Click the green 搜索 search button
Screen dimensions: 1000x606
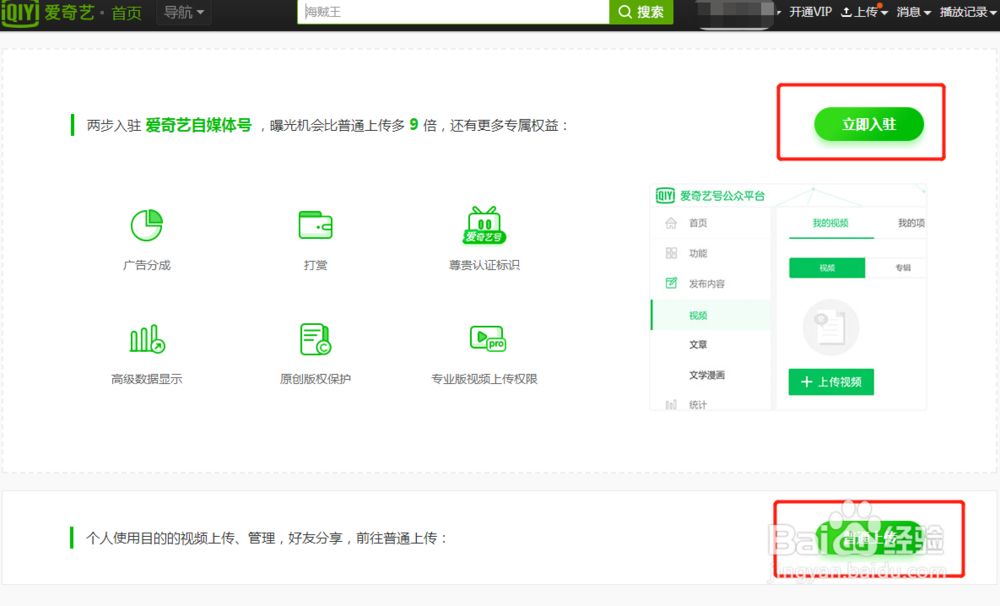click(641, 11)
